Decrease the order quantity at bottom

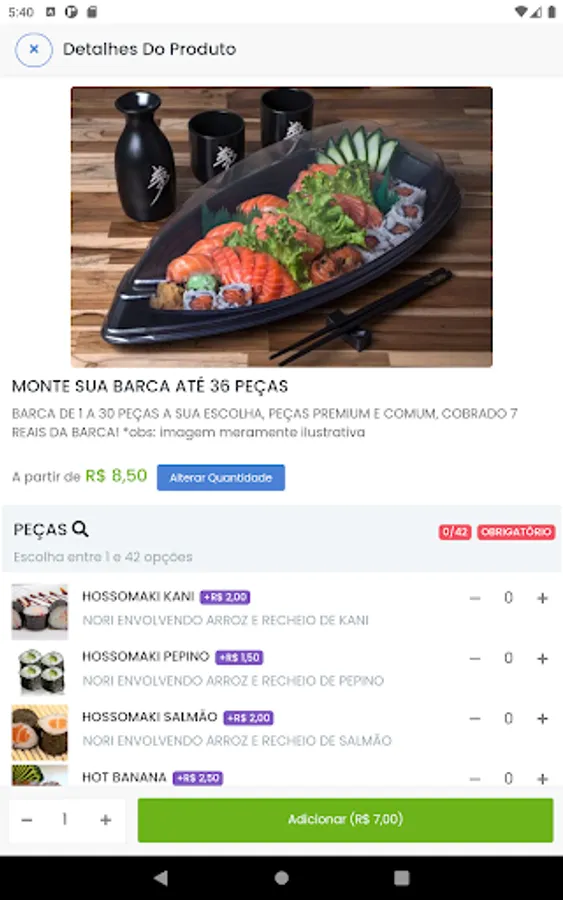click(26, 820)
